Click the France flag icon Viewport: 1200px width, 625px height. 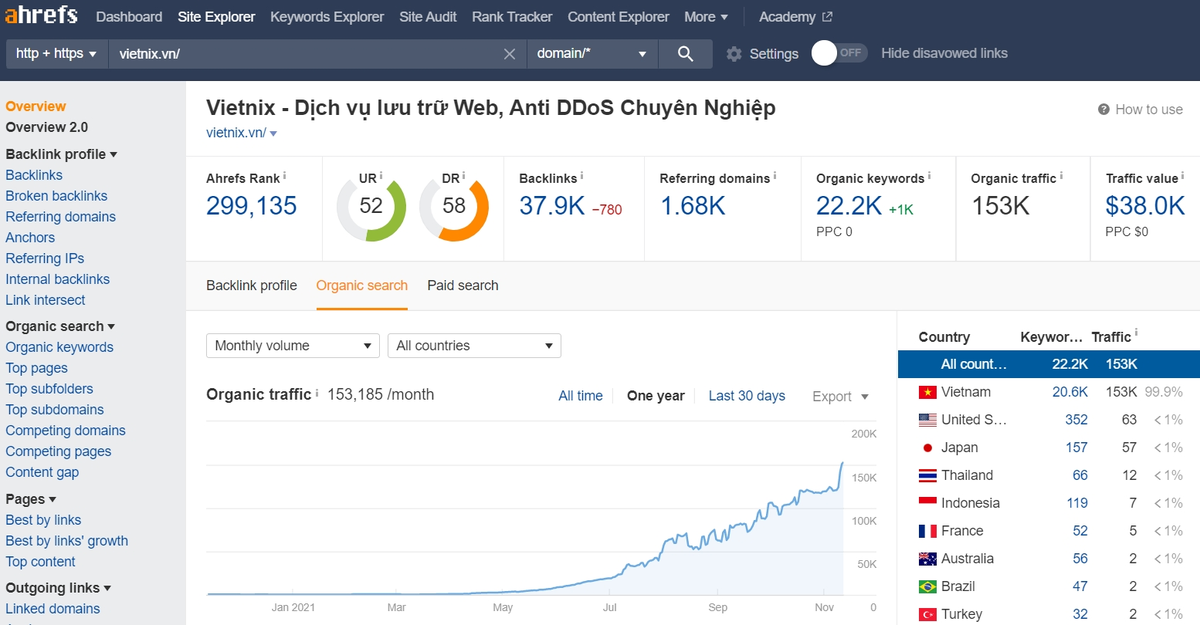click(x=927, y=531)
